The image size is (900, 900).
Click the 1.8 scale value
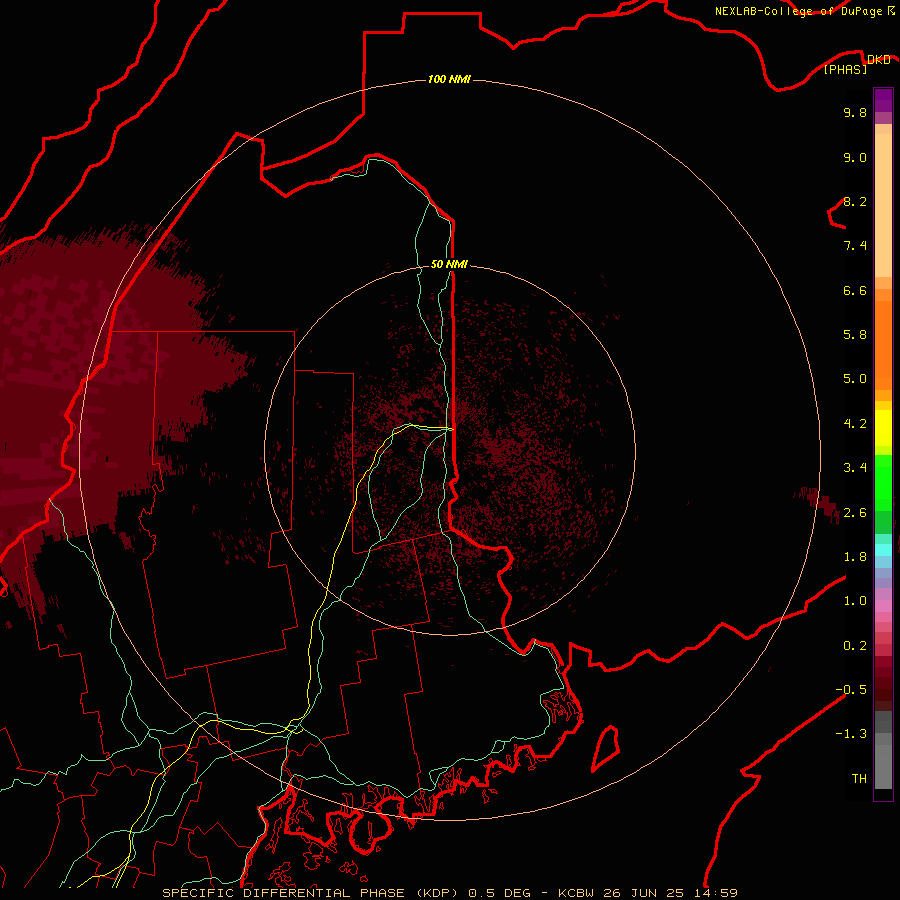pyautogui.click(x=855, y=557)
